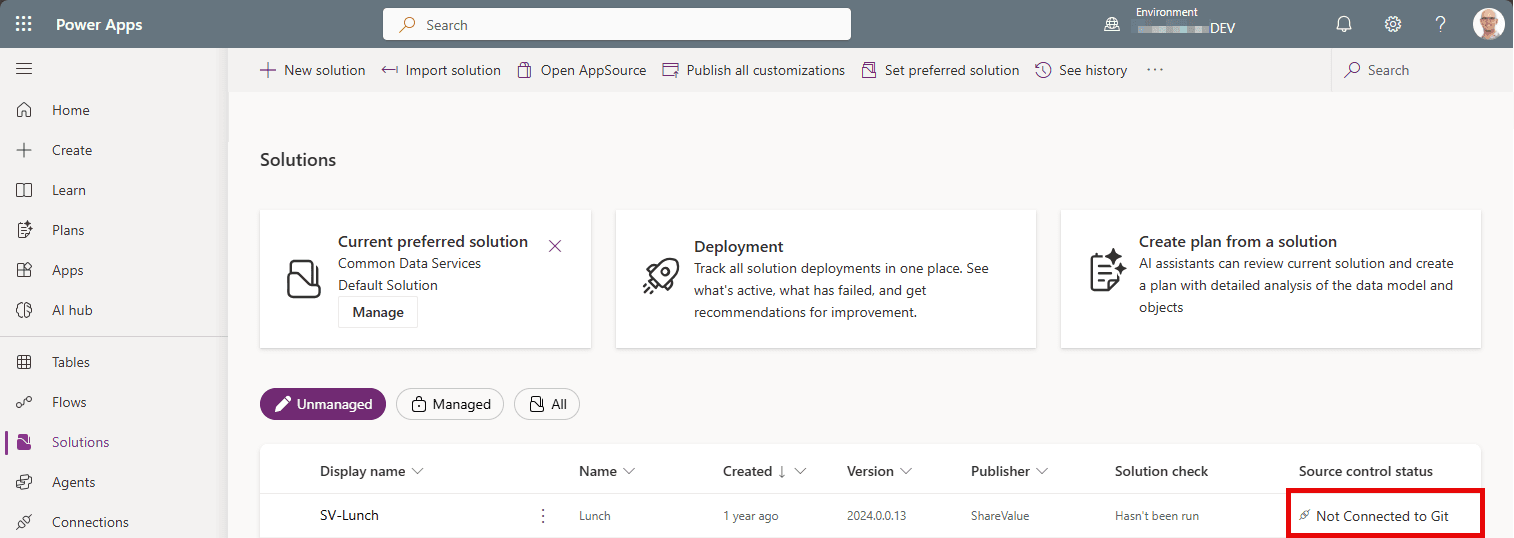Select the Unmanaged filter tab
1514x538 pixels.
point(323,404)
